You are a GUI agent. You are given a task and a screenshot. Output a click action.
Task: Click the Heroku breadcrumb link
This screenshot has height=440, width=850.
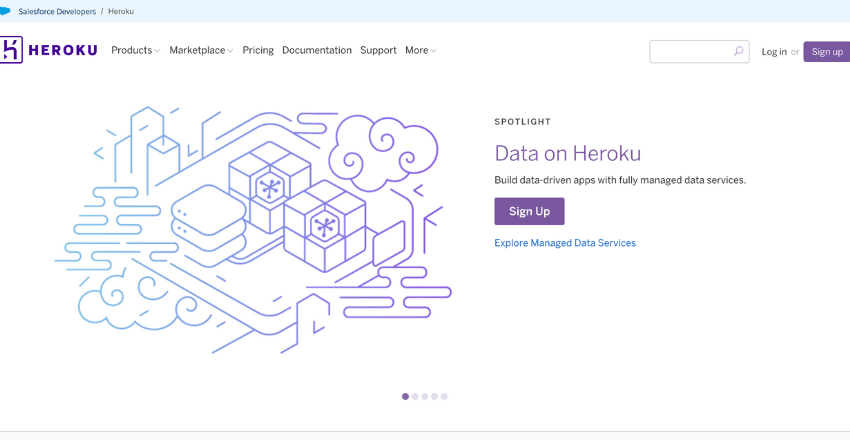click(121, 11)
